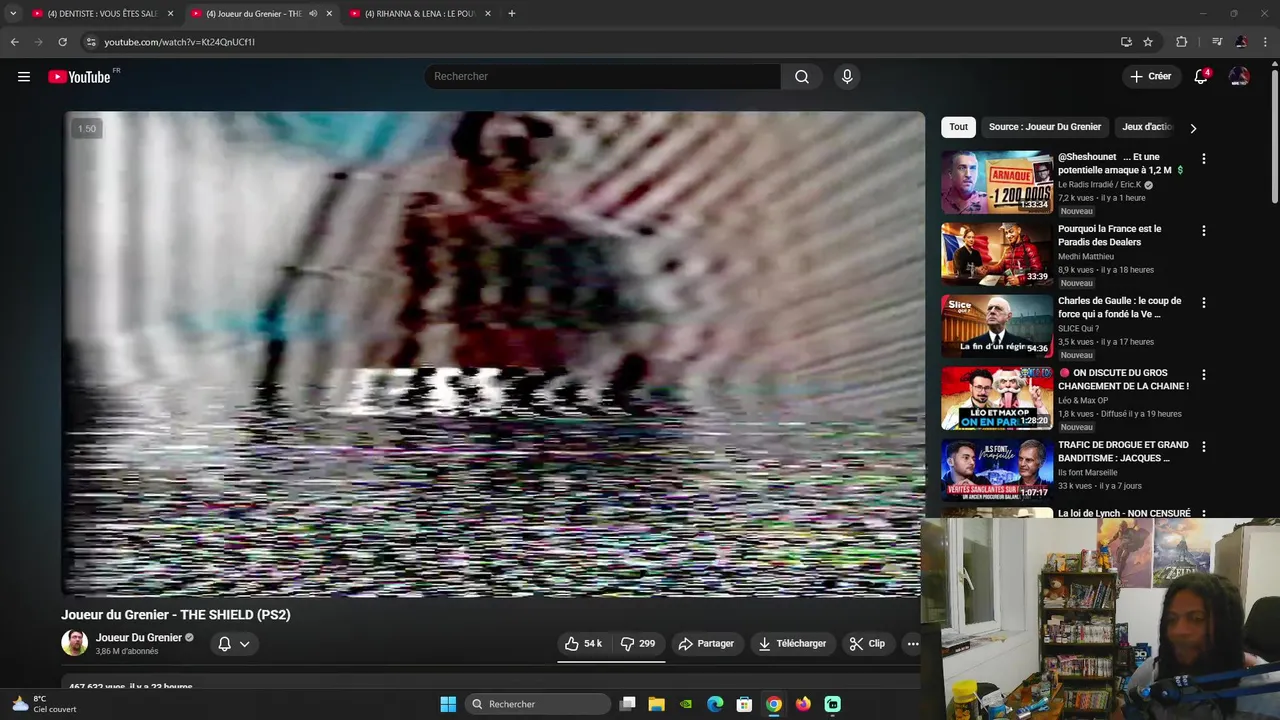
Task: Bookmark this page with star icon
Action: (x=1148, y=42)
